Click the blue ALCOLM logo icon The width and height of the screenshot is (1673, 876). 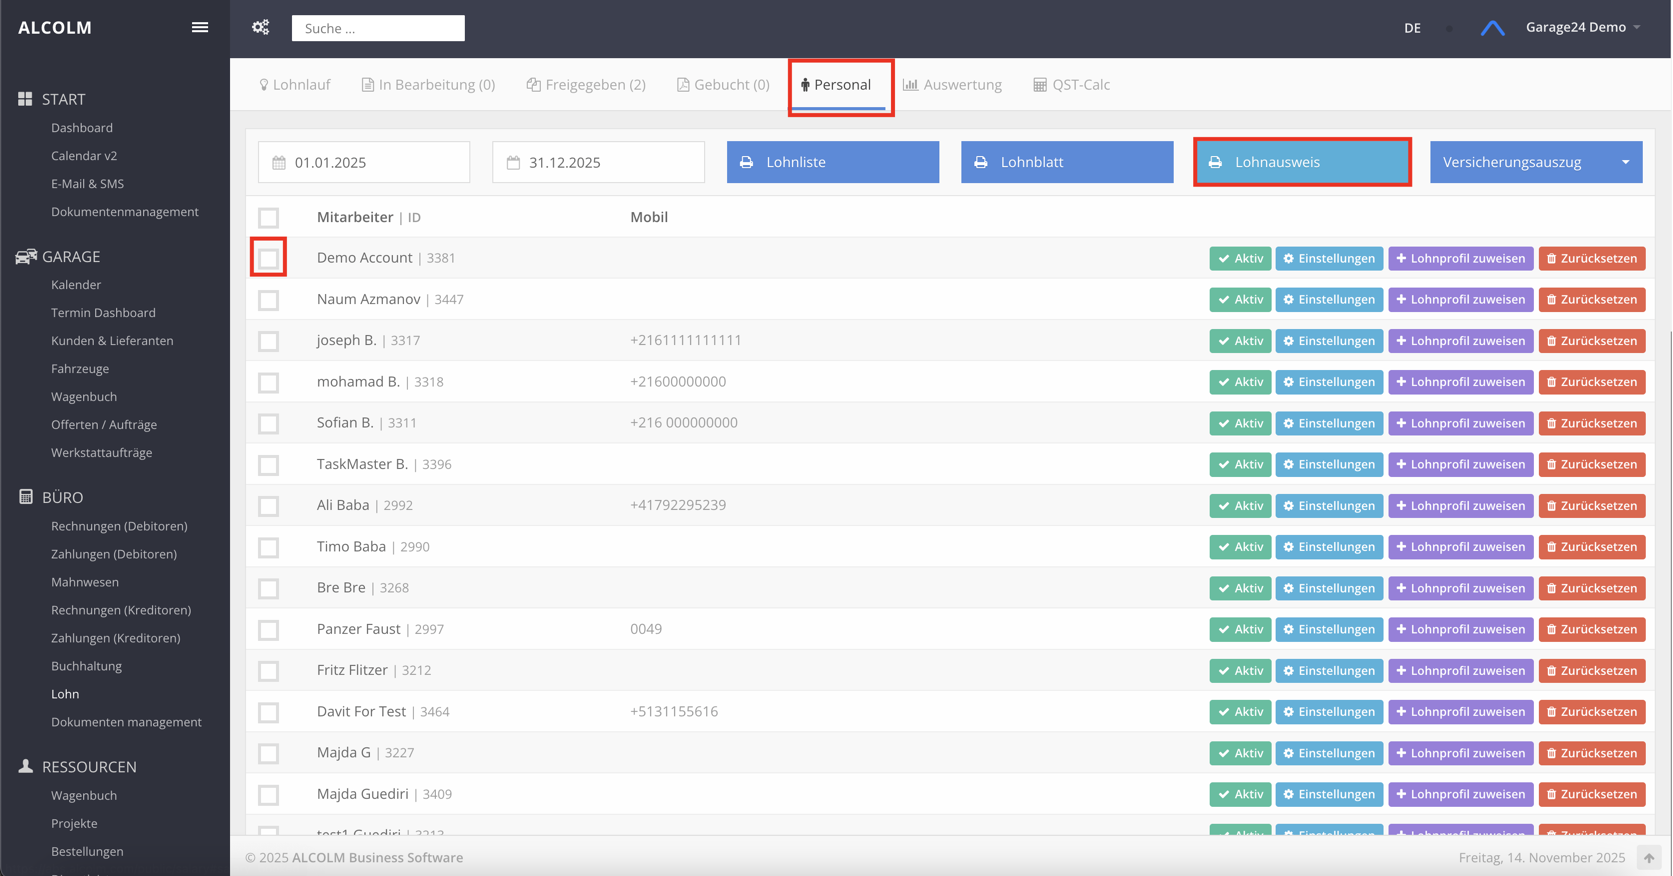point(1492,28)
